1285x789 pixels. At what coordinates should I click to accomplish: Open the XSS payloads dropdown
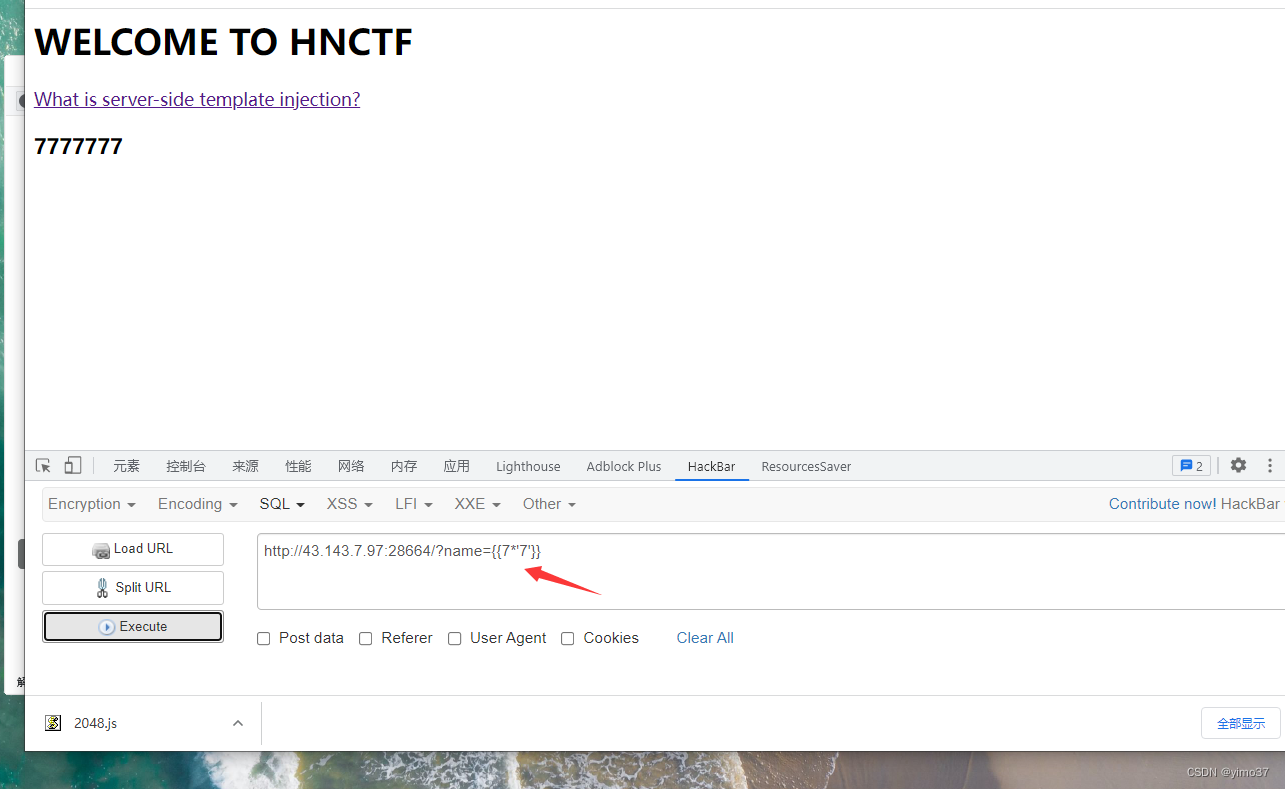(348, 503)
